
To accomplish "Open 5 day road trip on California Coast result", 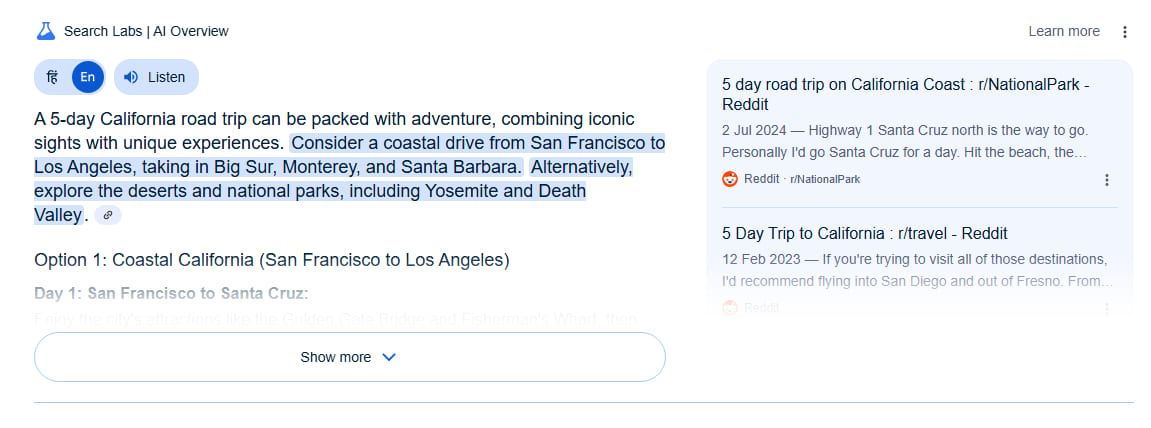I will coord(905,94).
